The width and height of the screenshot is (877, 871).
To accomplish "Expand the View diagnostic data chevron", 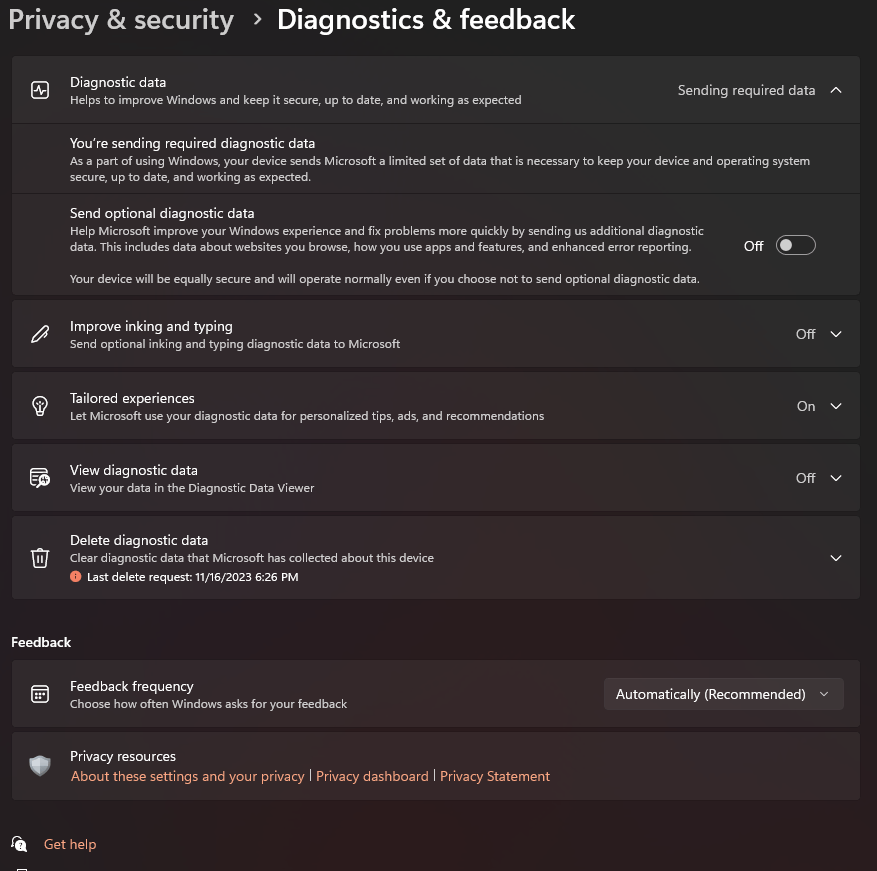I will tap(836, 478).
